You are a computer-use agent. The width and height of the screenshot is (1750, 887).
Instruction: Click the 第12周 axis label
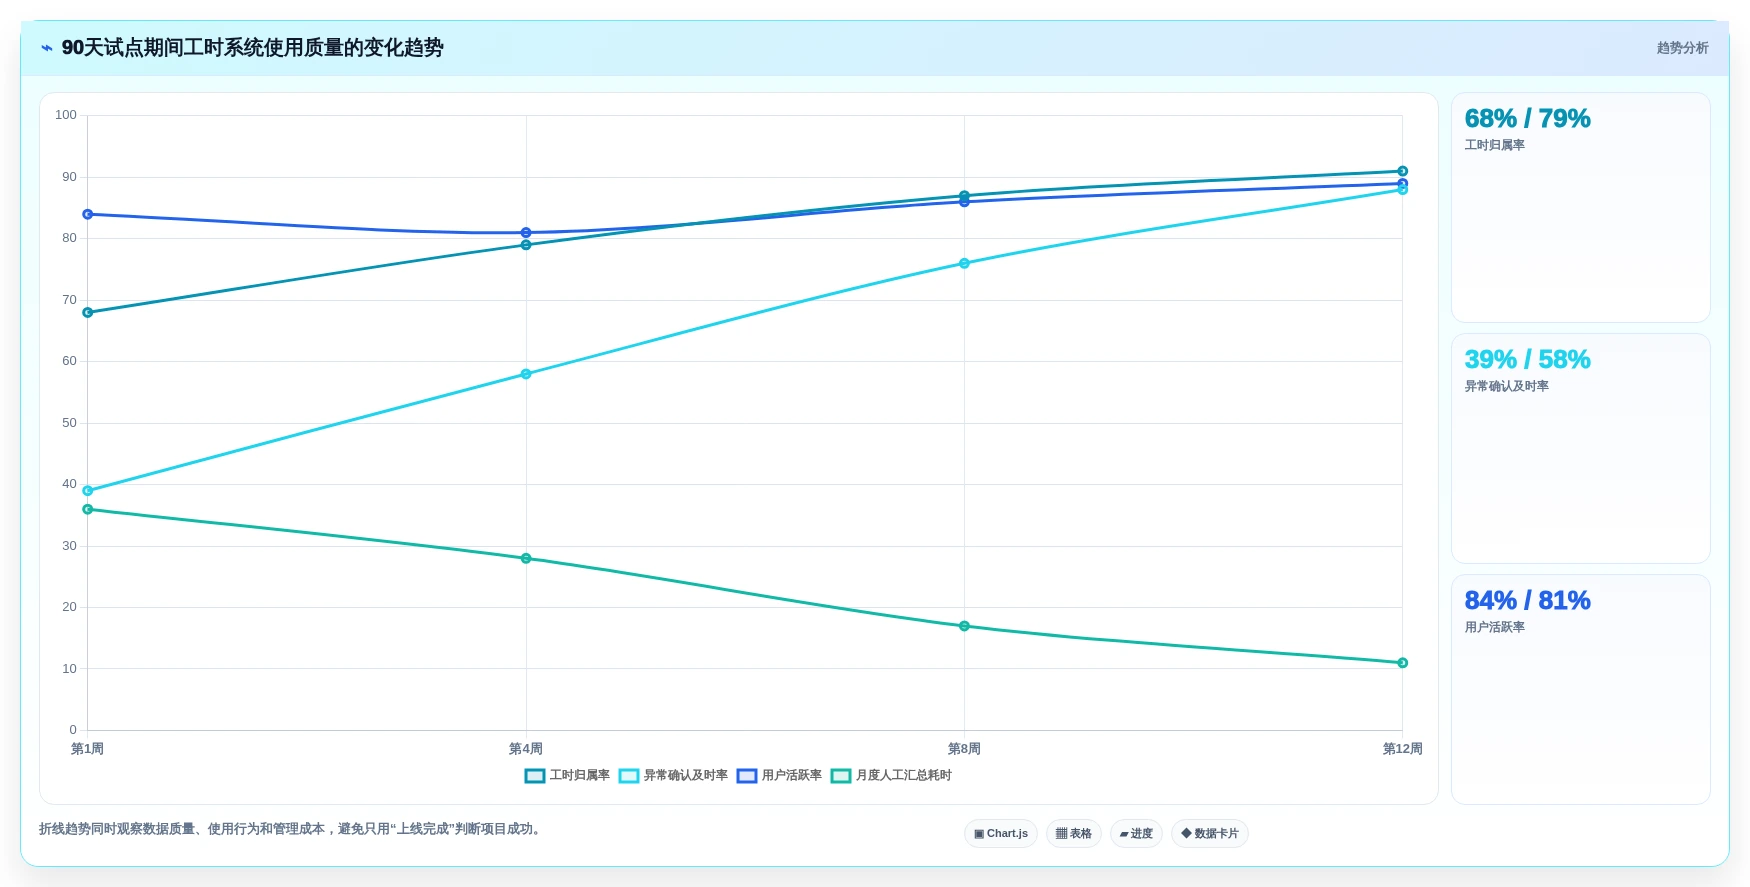pos(1402,749)
